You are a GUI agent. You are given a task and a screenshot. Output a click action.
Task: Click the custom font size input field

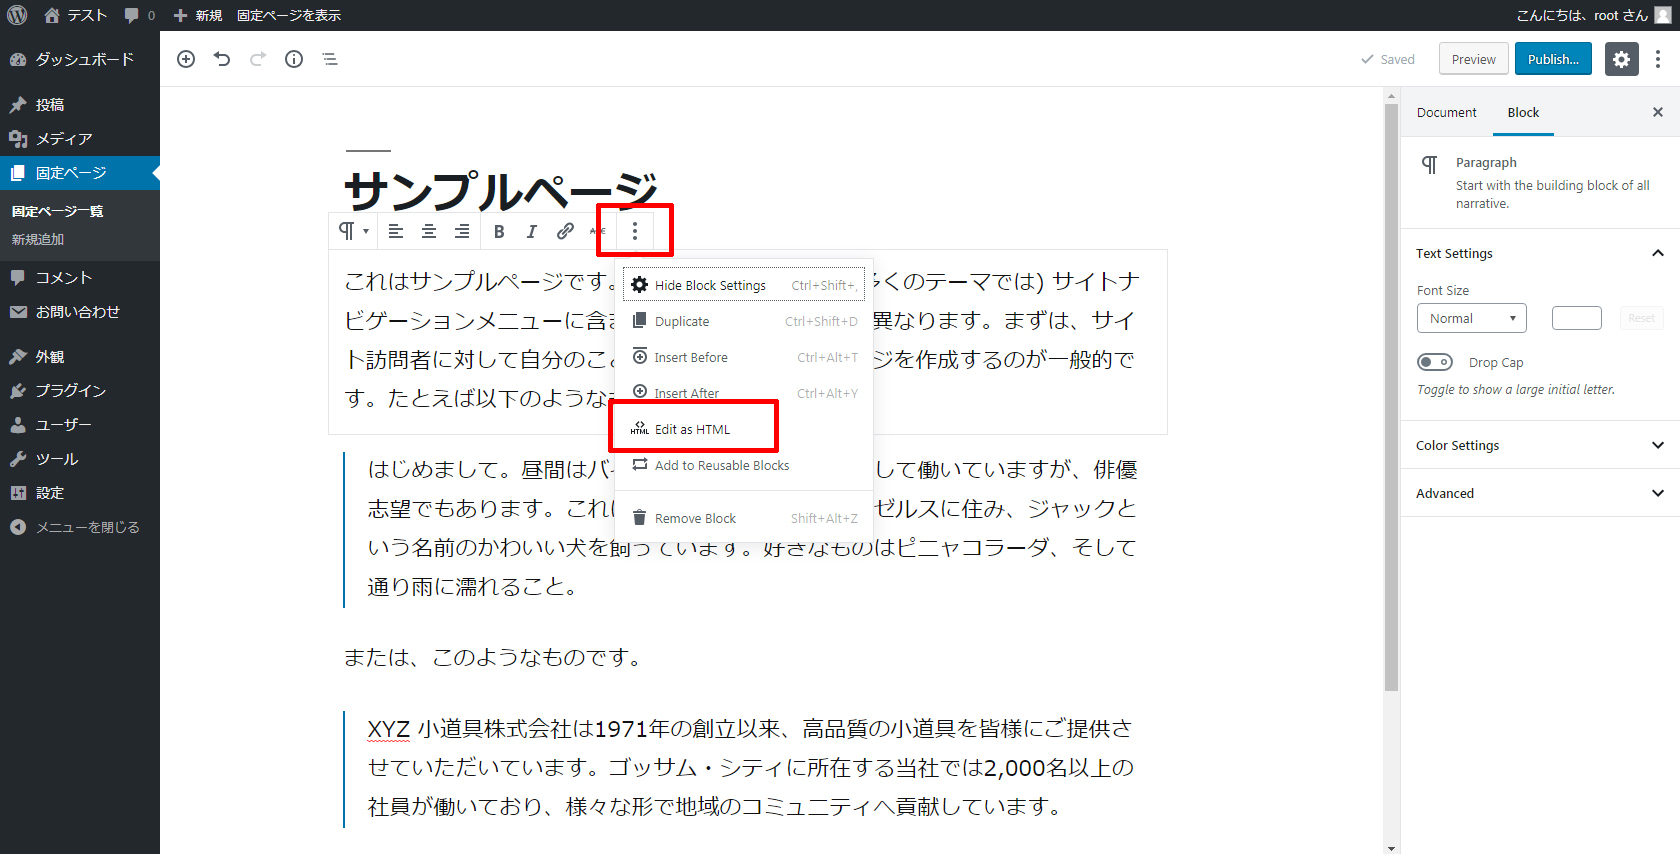1576,318
